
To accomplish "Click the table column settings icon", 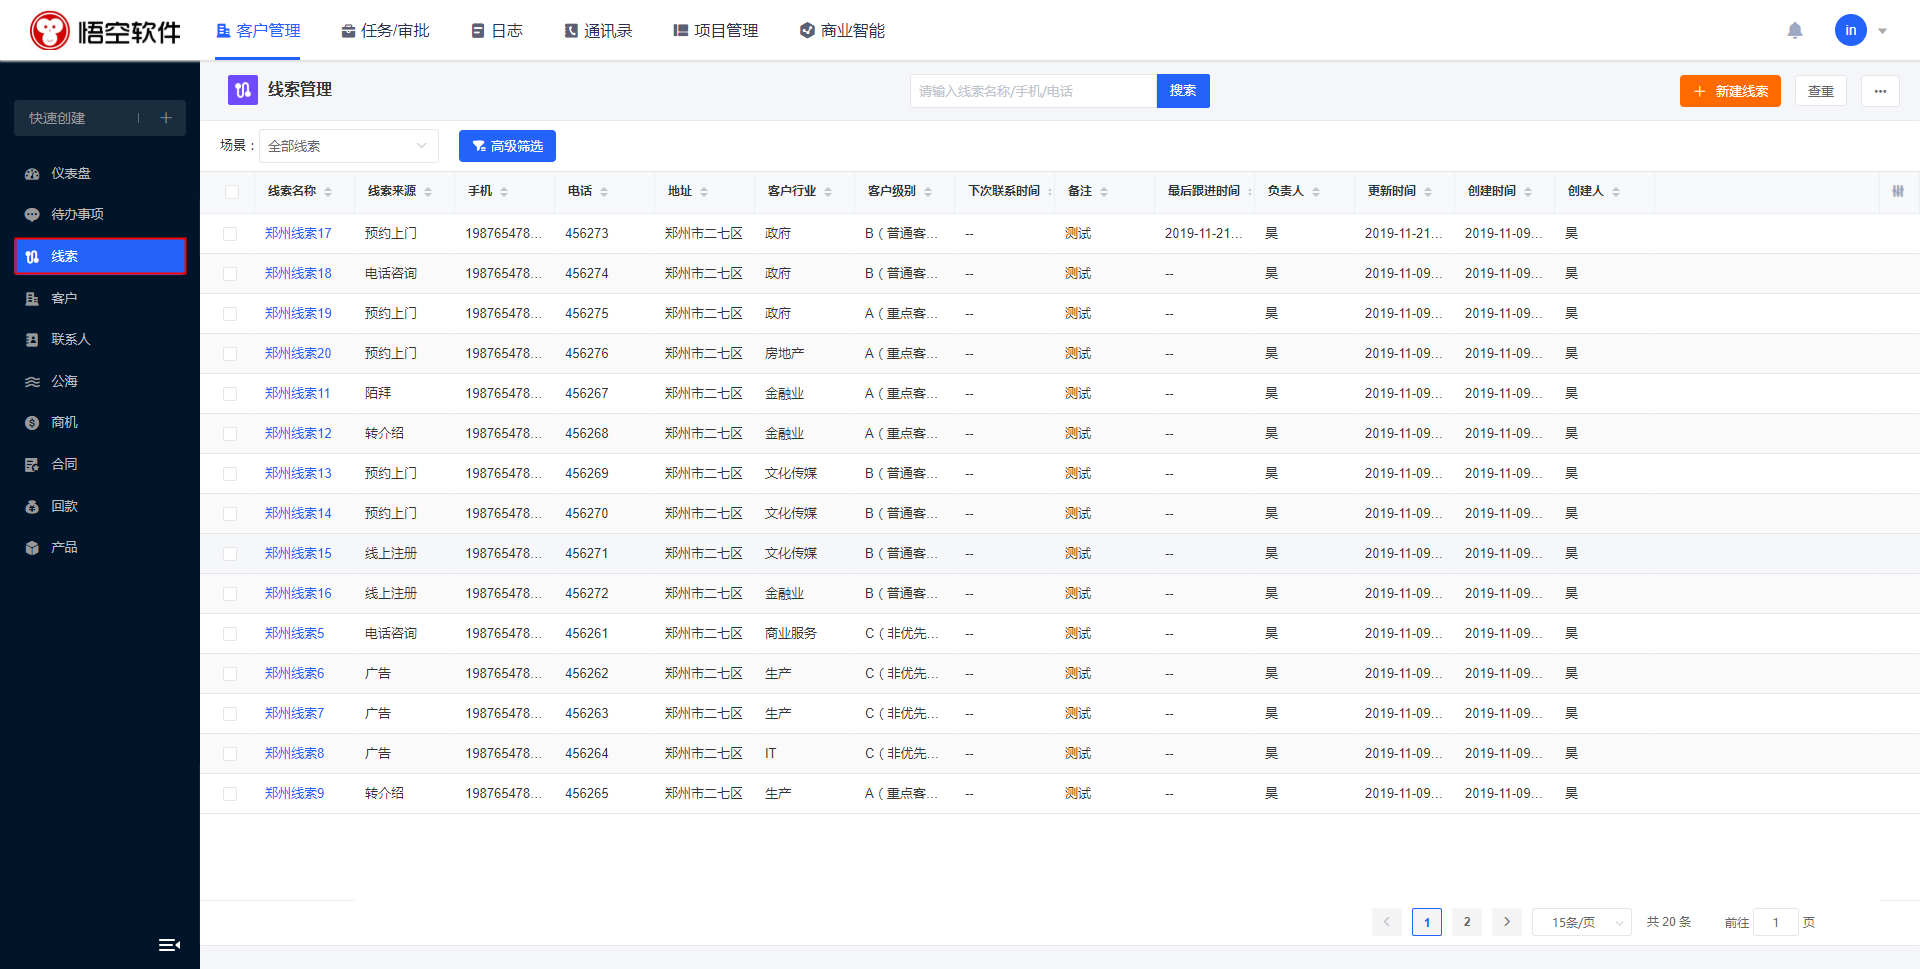I will pos(1897,191).
